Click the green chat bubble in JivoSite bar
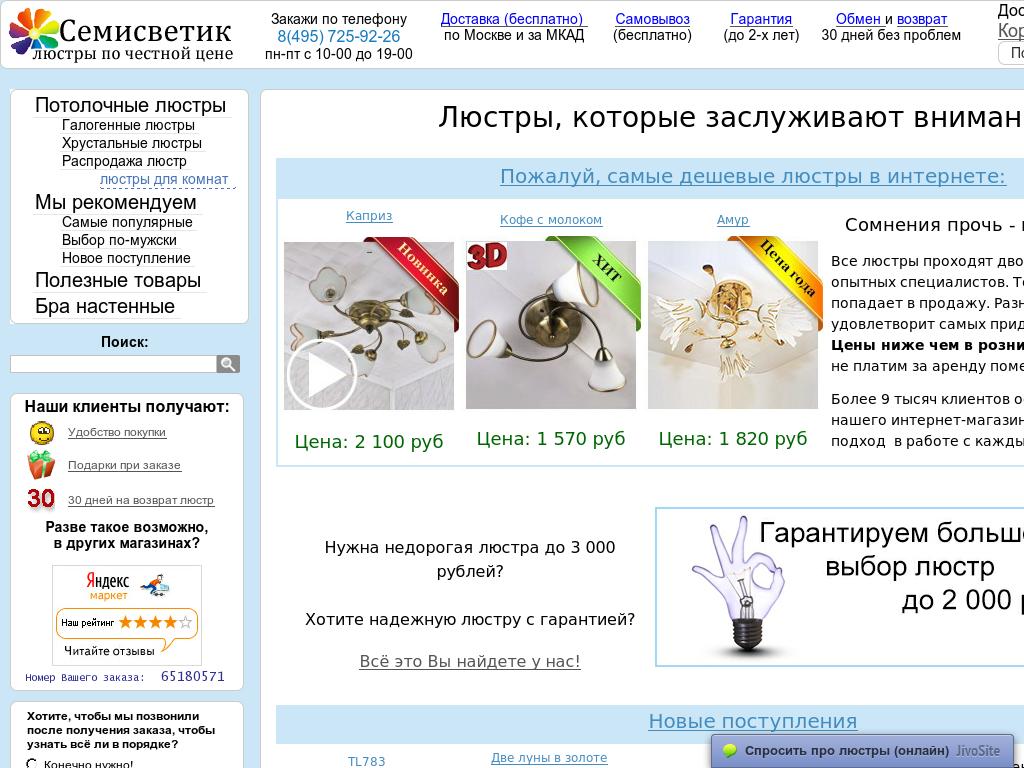 731,749
